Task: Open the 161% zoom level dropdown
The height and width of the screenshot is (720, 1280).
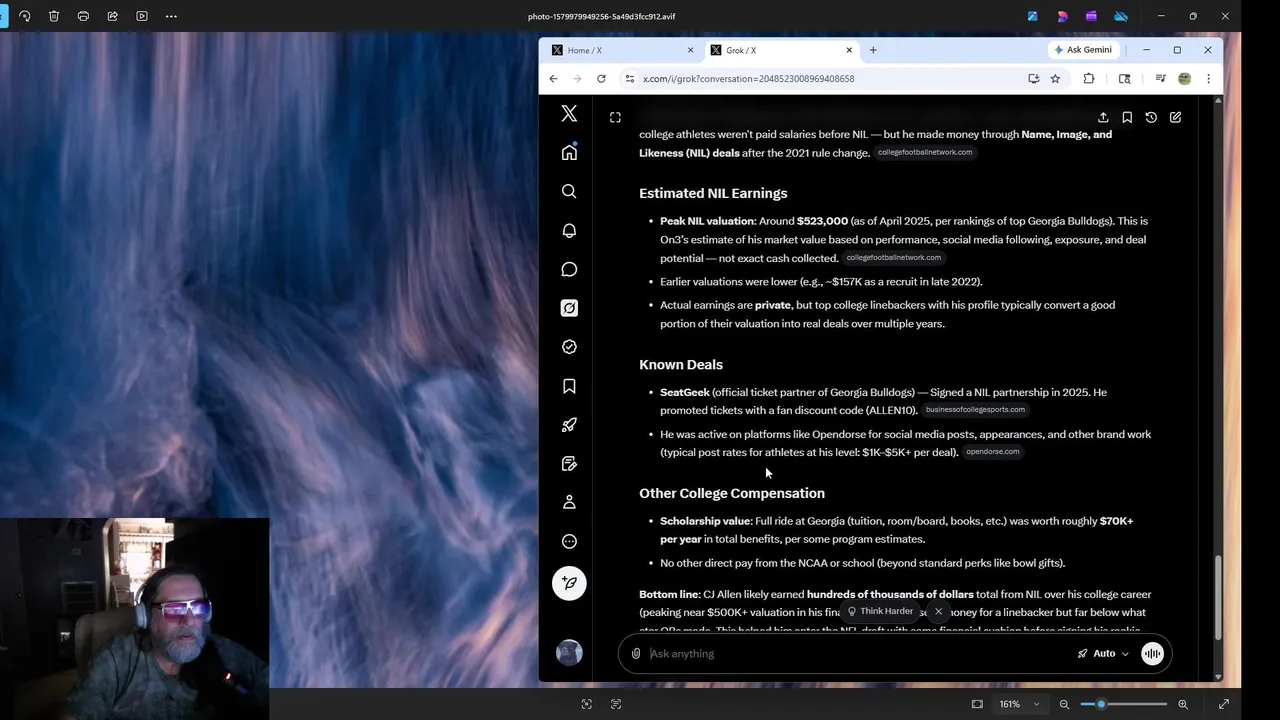Action: click(1017, 704)
